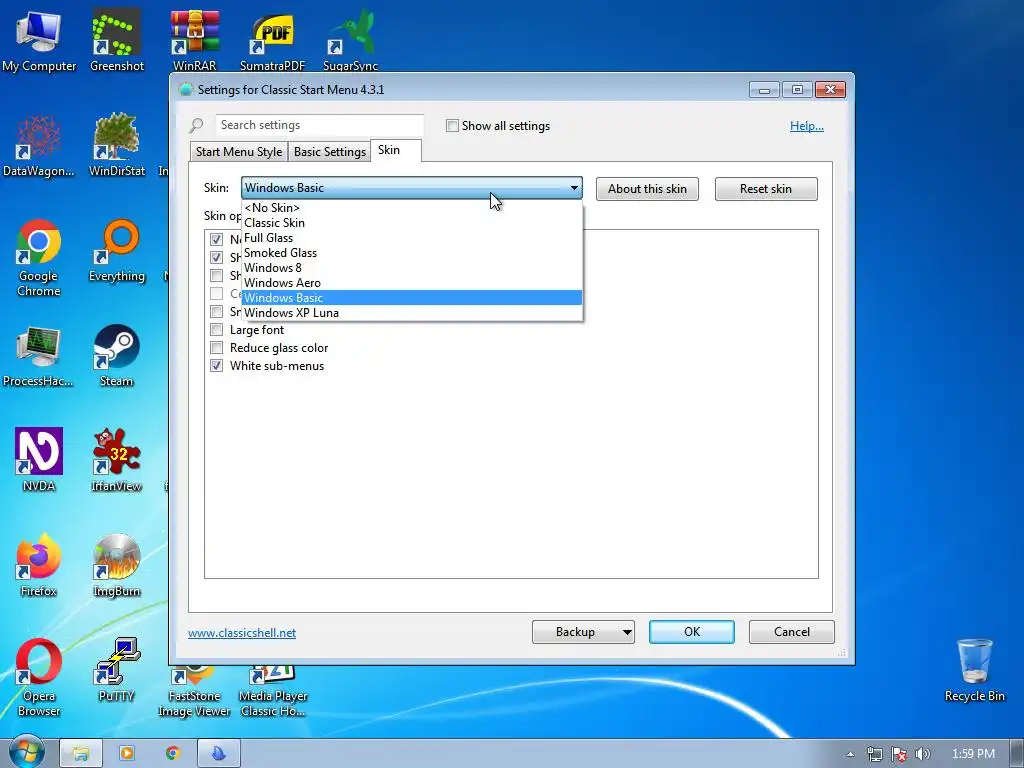Choose Windows XP Luna skin
The image size is (1024, 768).
coord(411,313)
